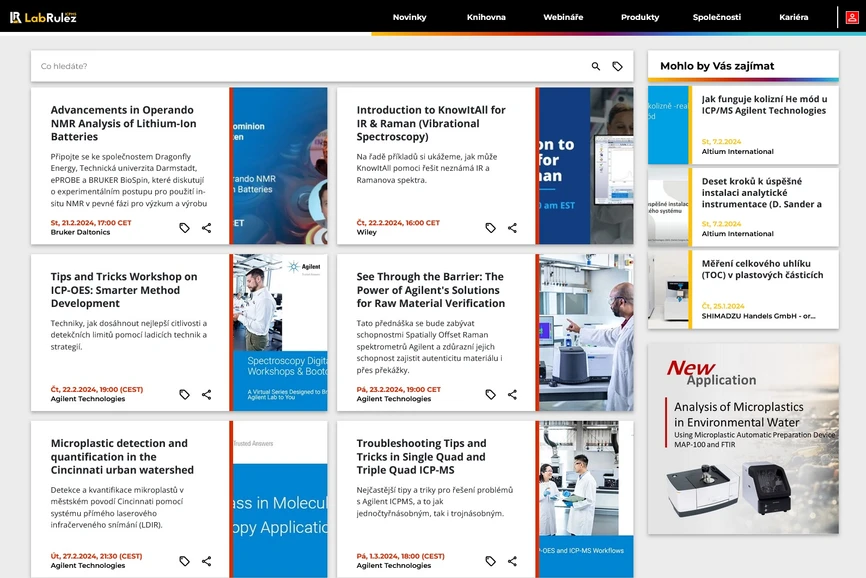Screen dimensions: 866x578
Task: Share the KnowItAll IR & Raman webinar
Action: tap(513, 227)
